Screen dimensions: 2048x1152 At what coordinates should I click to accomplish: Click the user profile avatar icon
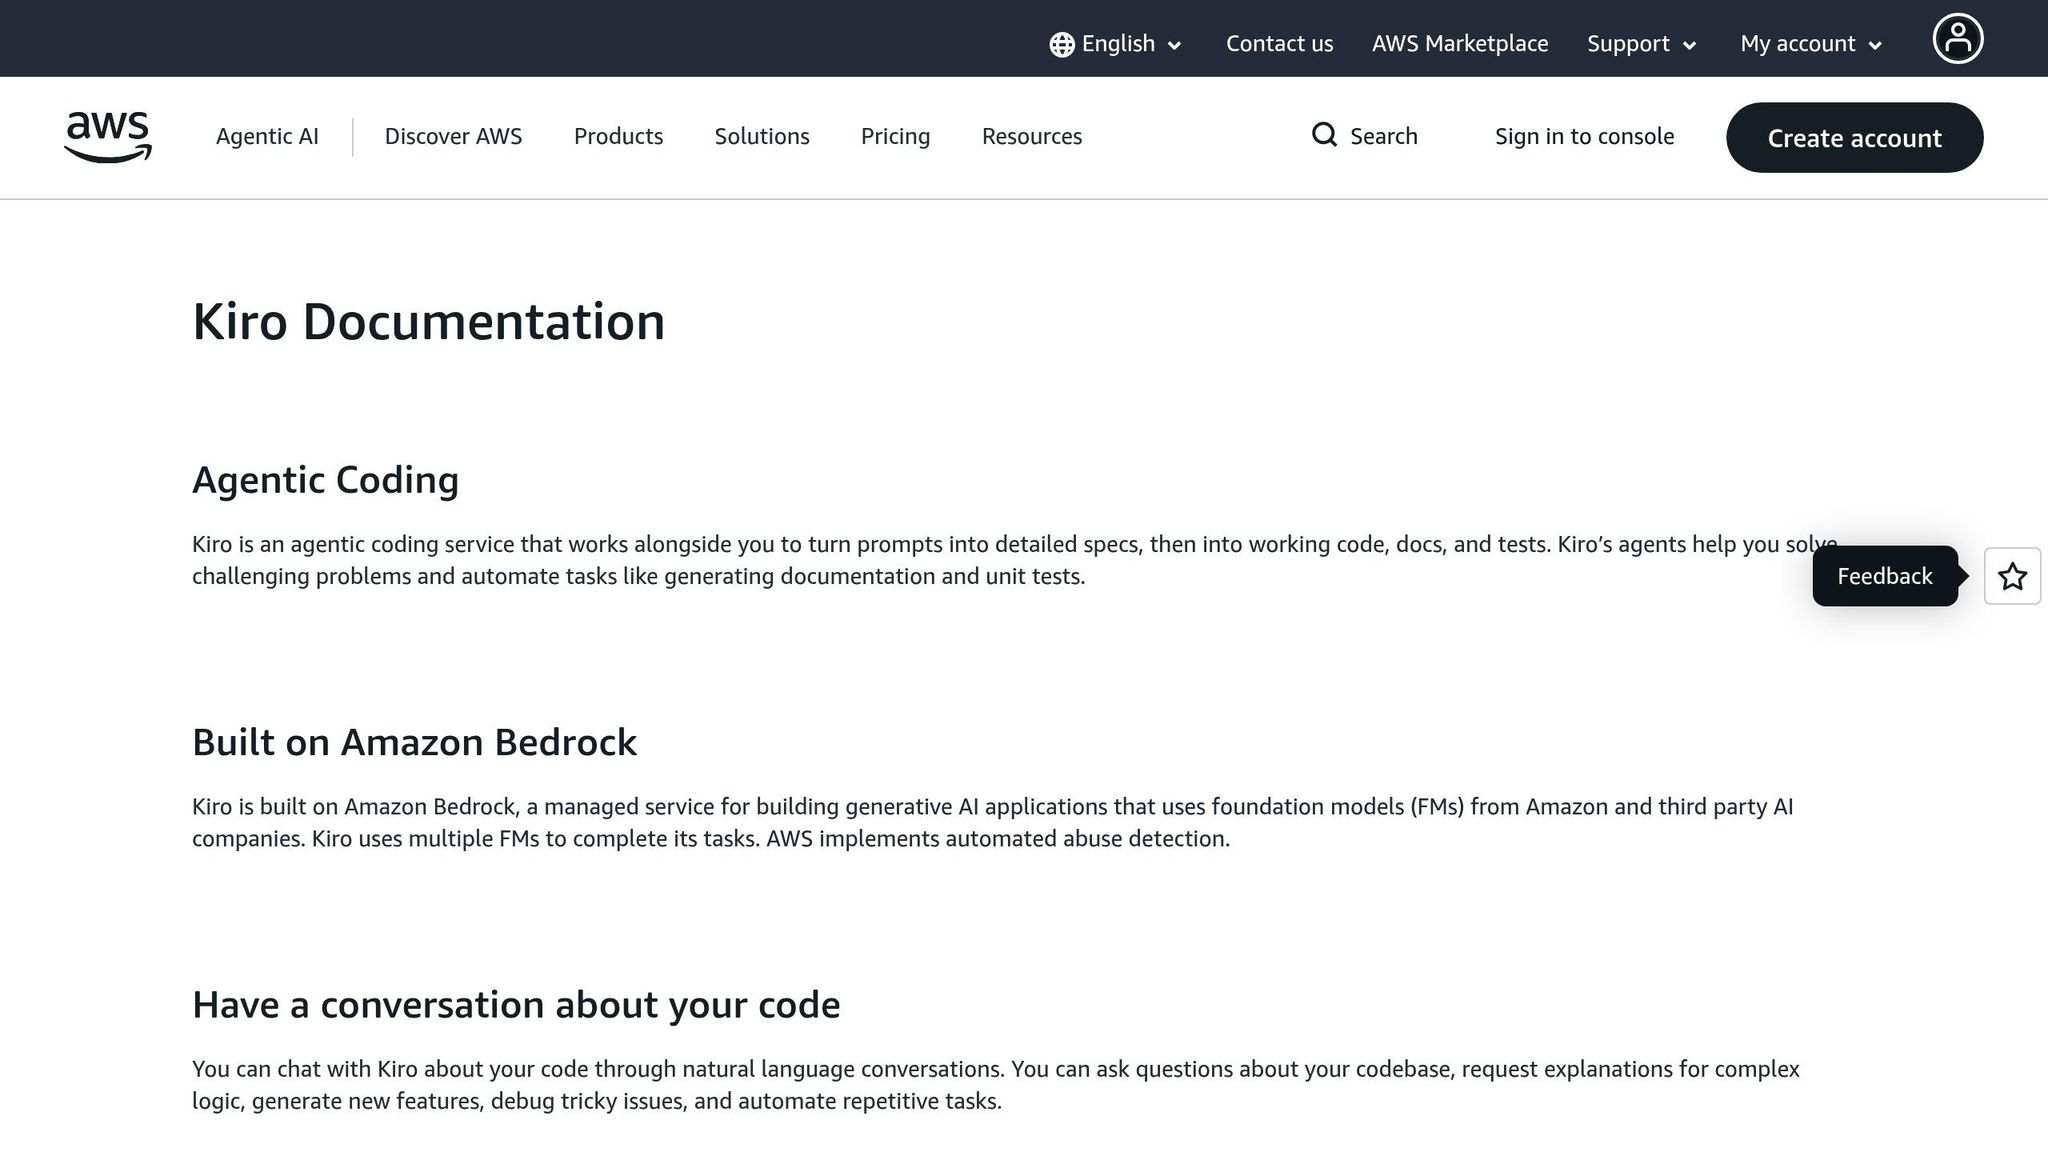coord(1957,39)
